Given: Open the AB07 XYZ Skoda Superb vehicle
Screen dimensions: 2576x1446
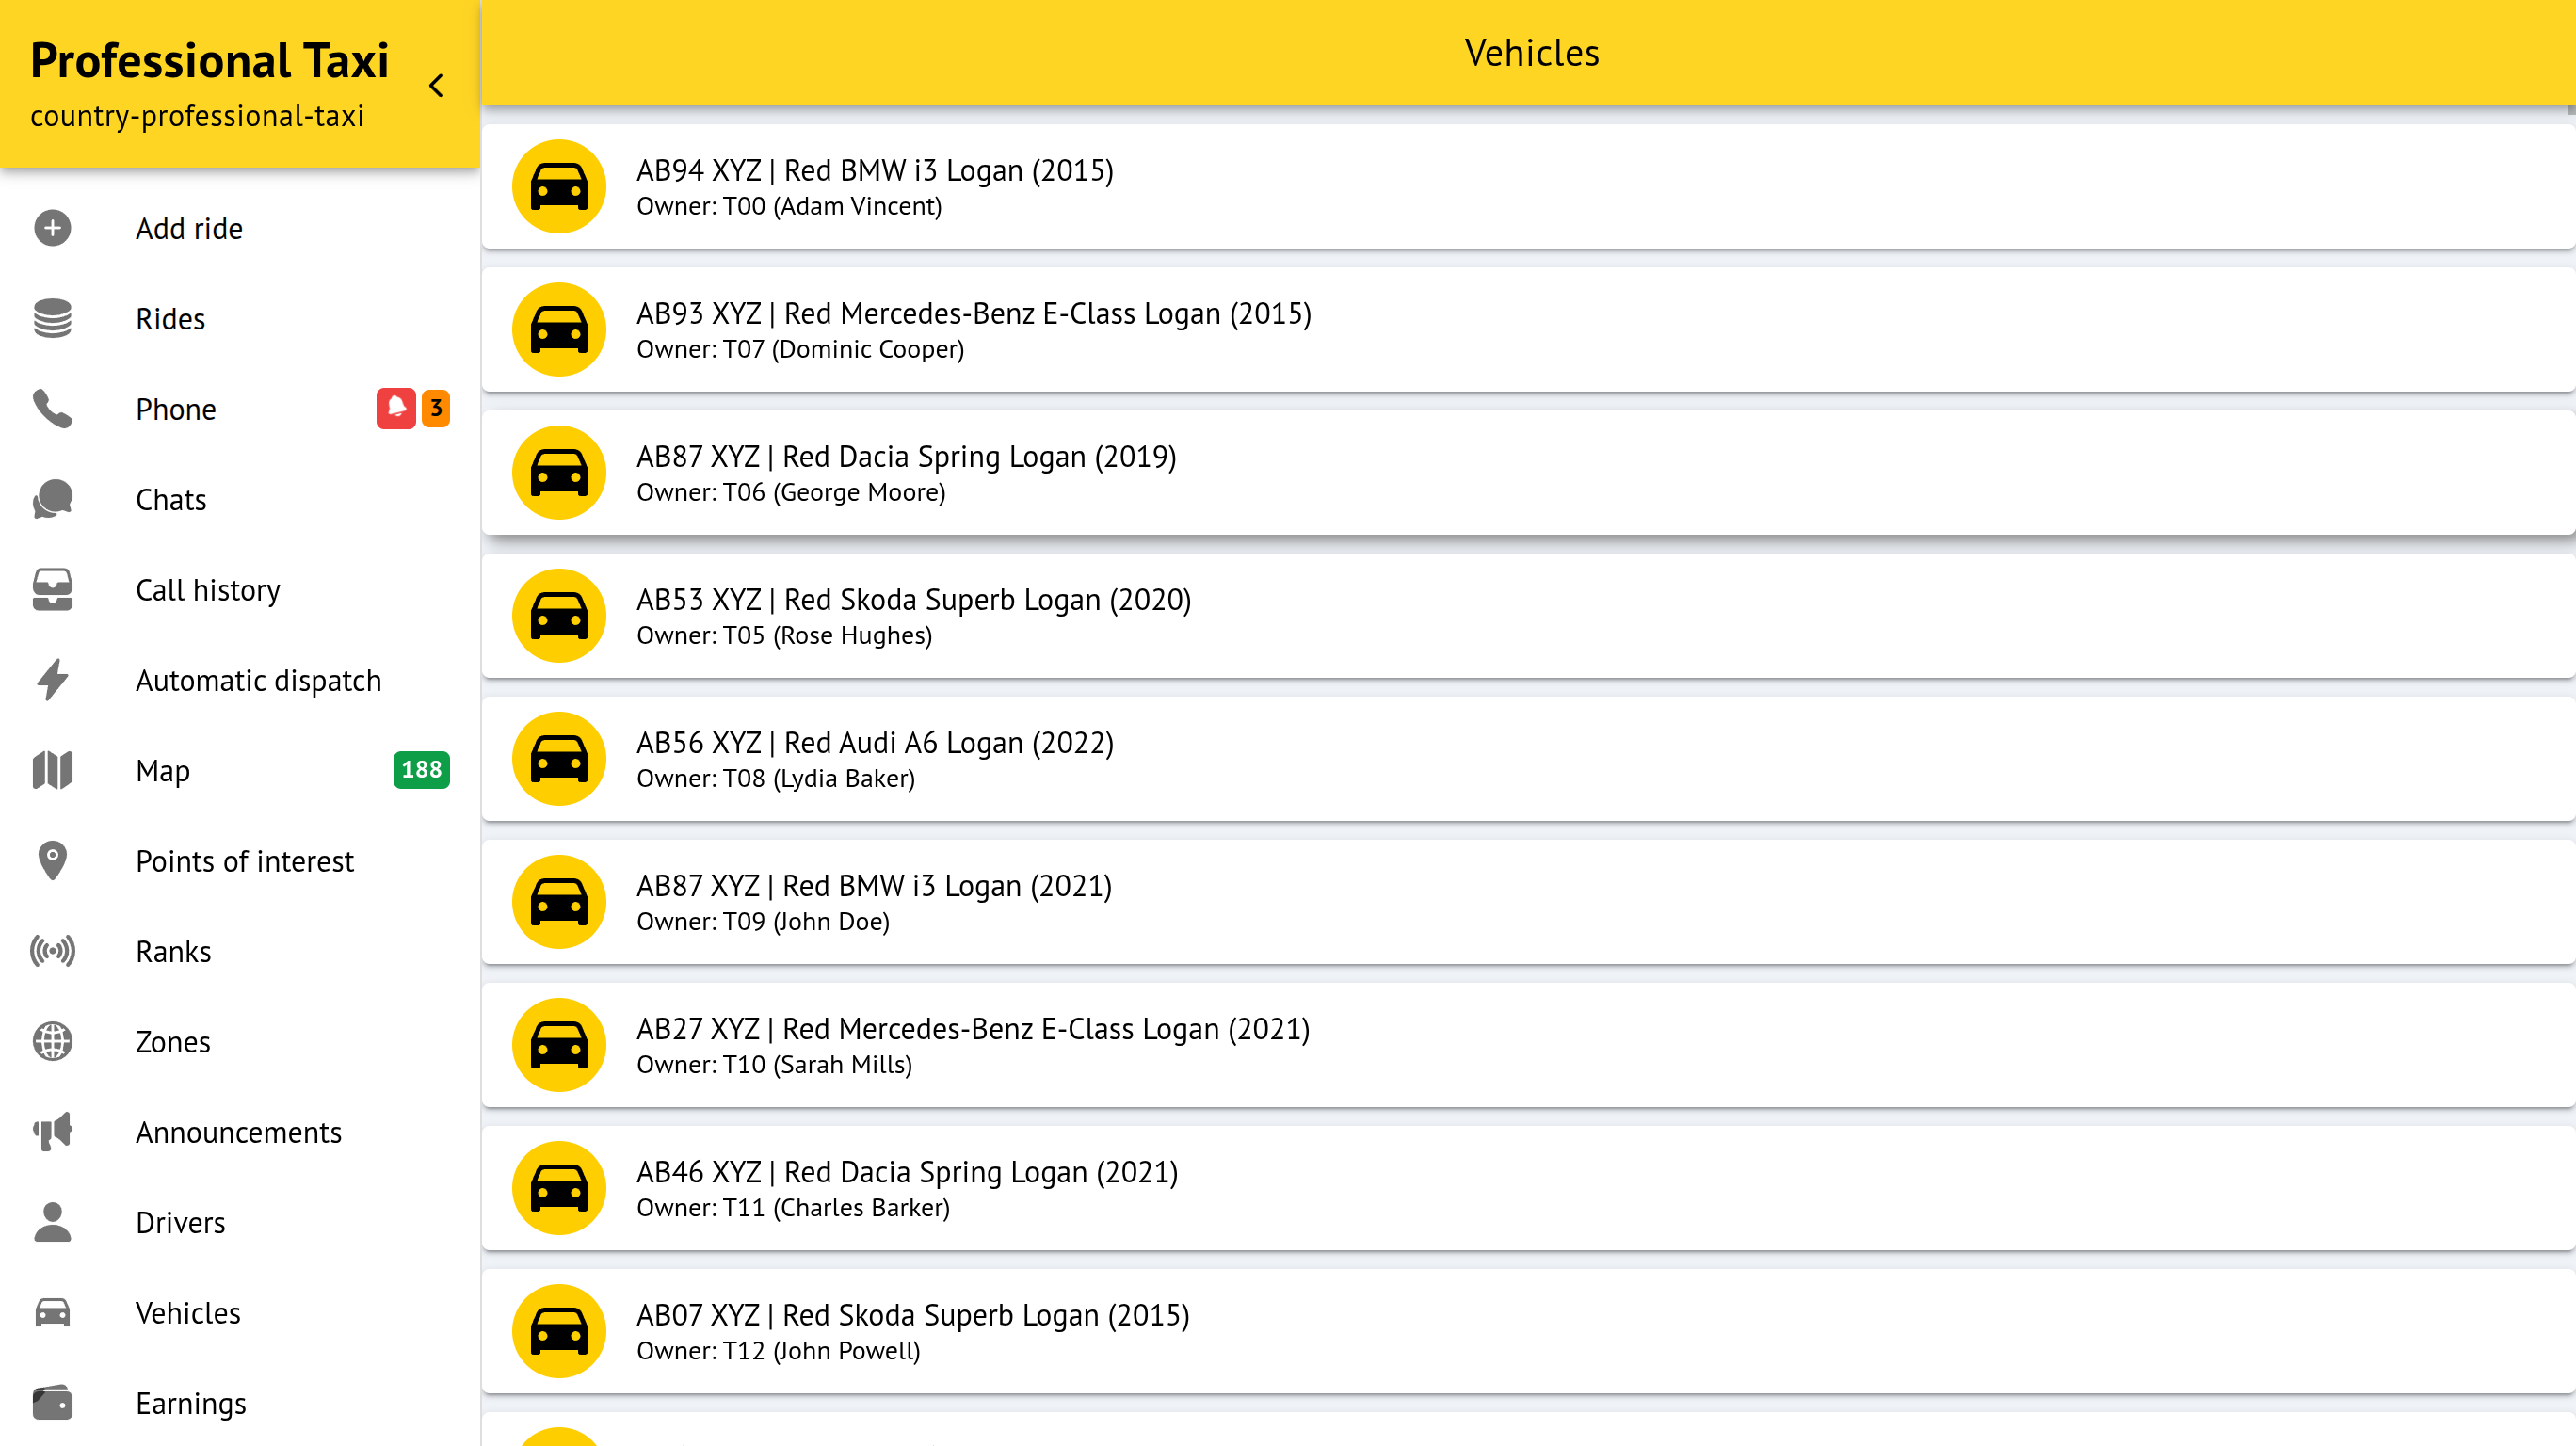Looking at the screenshot, I should click(x=912, y=1331).
